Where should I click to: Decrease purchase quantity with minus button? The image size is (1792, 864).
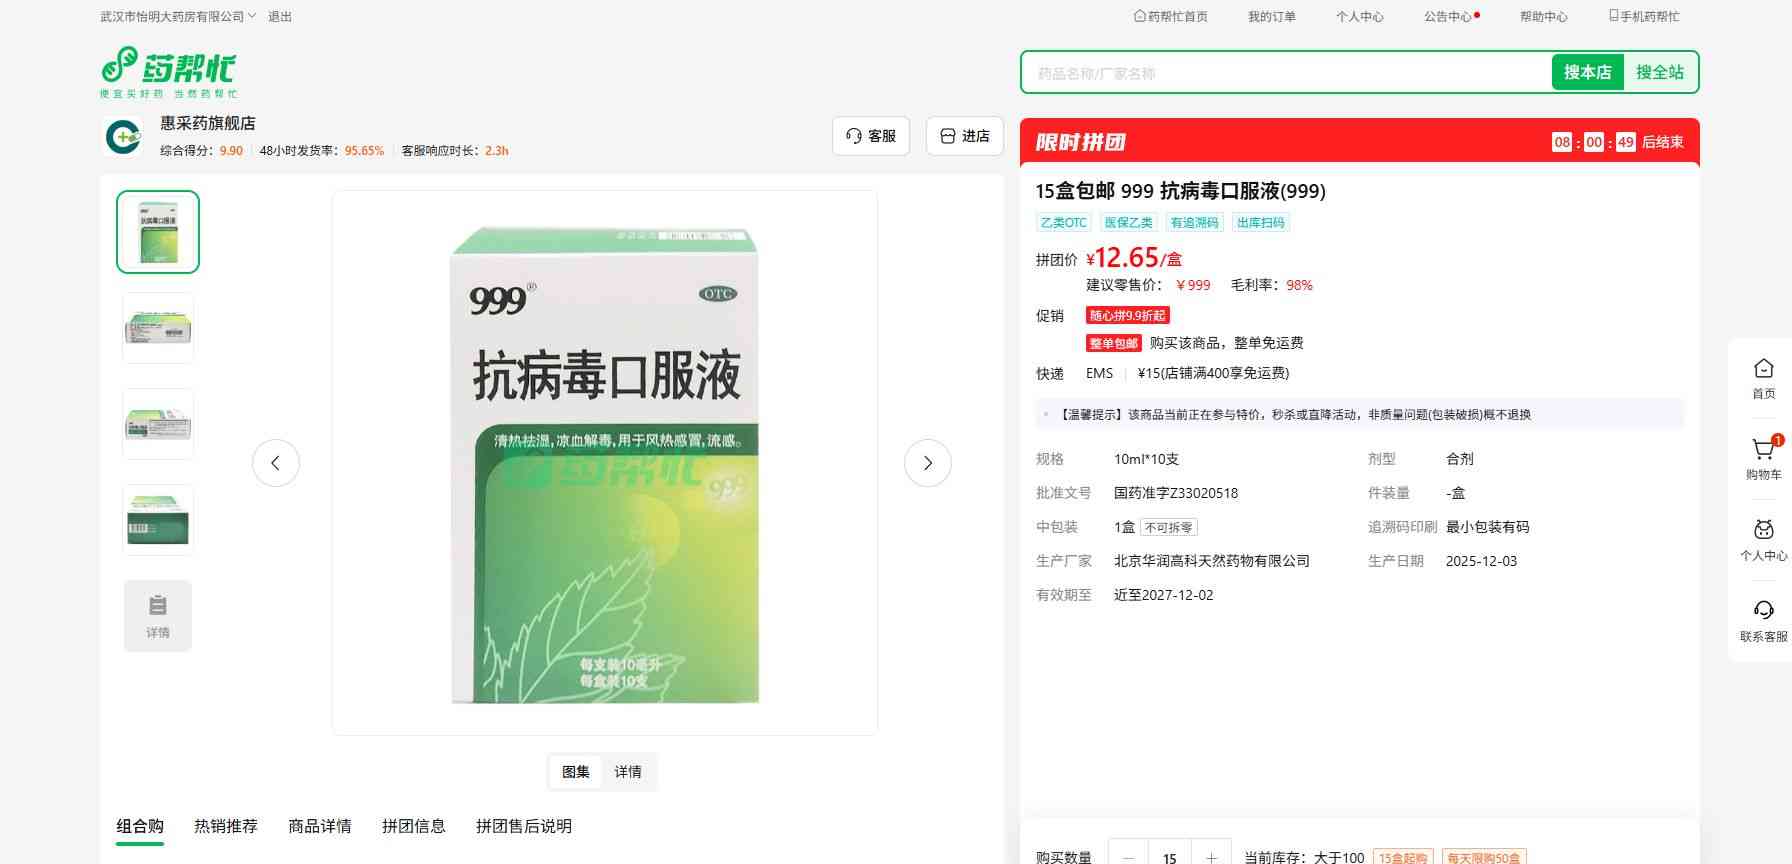[x=1129, y=857]
